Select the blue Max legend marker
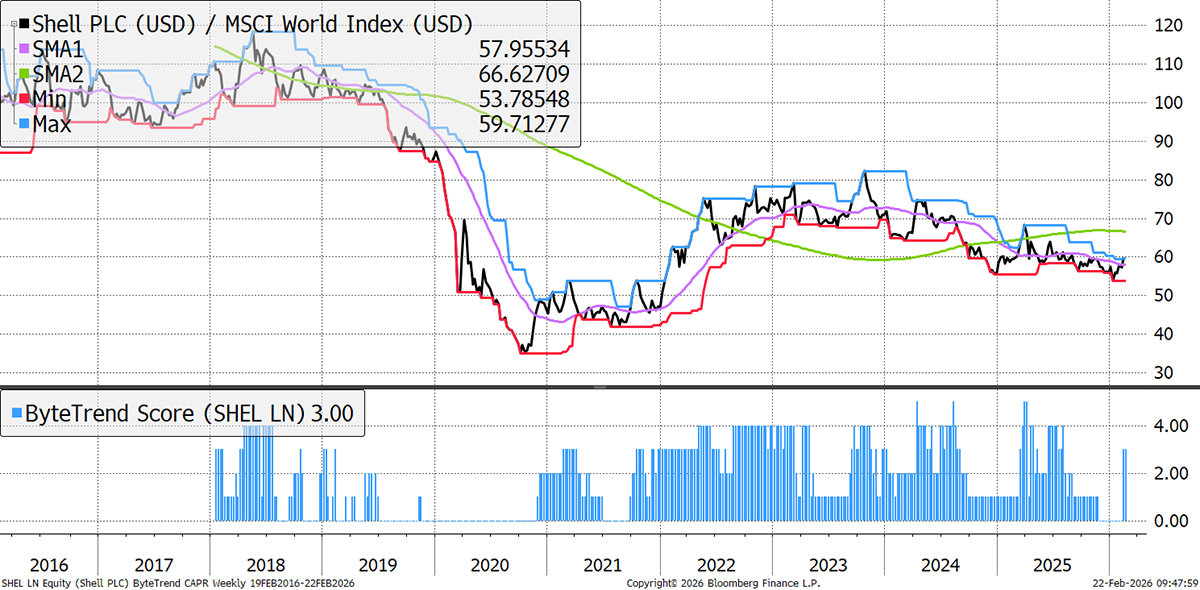 click(x=24, y=124)
